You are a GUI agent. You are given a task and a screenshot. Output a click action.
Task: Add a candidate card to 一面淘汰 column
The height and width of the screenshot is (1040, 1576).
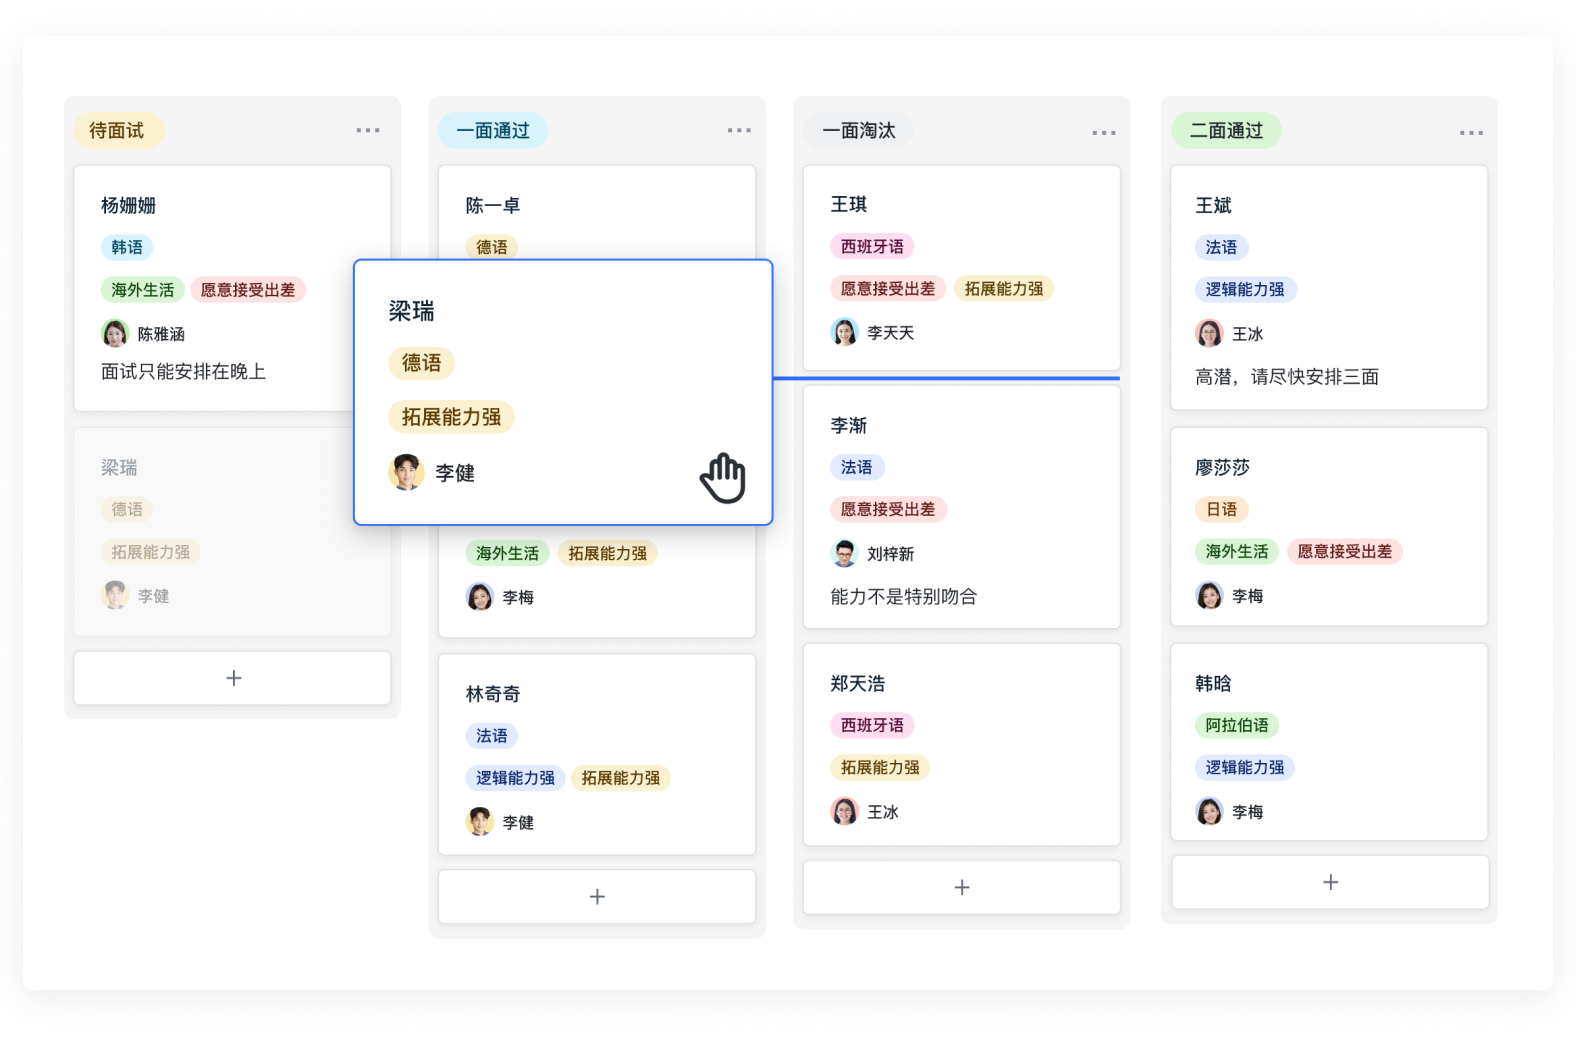[x=961, y=887]
